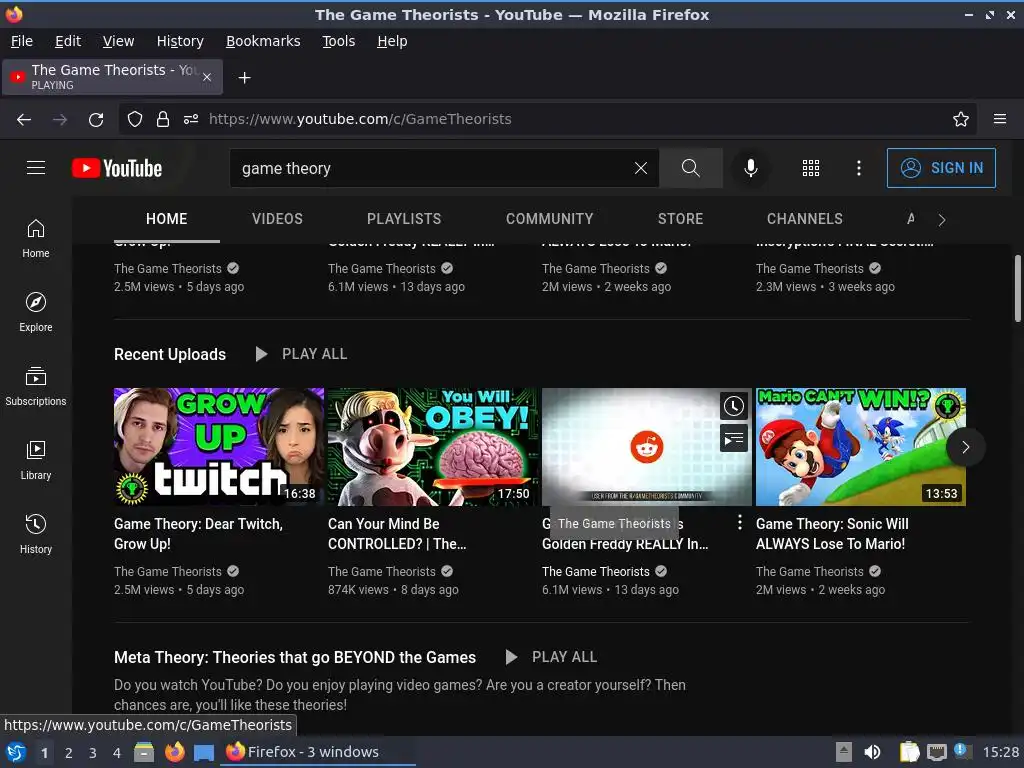Open 'Game Theory: Dear Twitch, Grow Up!' title
The width and height of the screenshot is (1024, 768).
point(199,534)
